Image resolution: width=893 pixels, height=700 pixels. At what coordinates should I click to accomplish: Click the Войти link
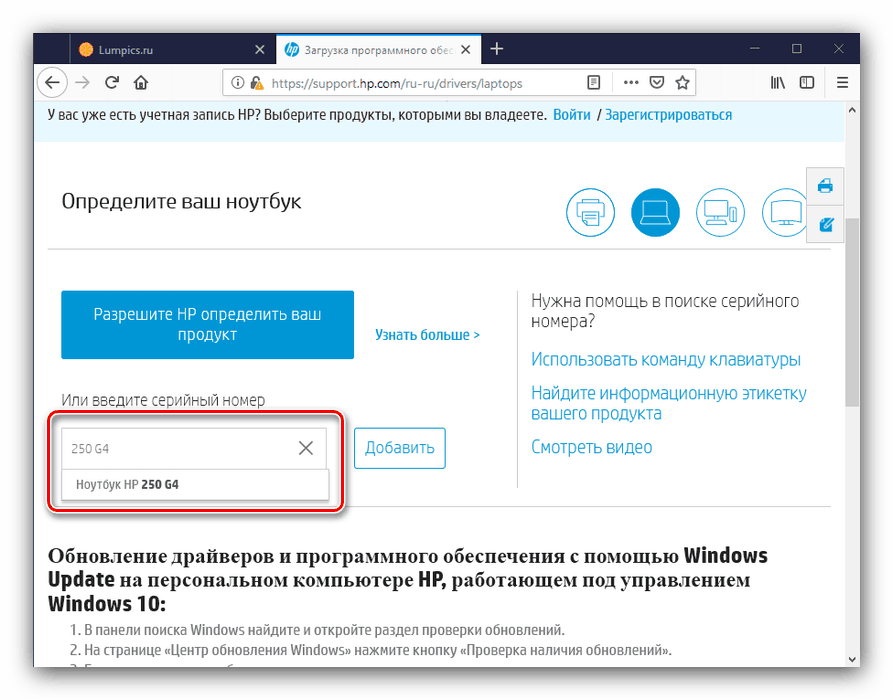[572, 115]
